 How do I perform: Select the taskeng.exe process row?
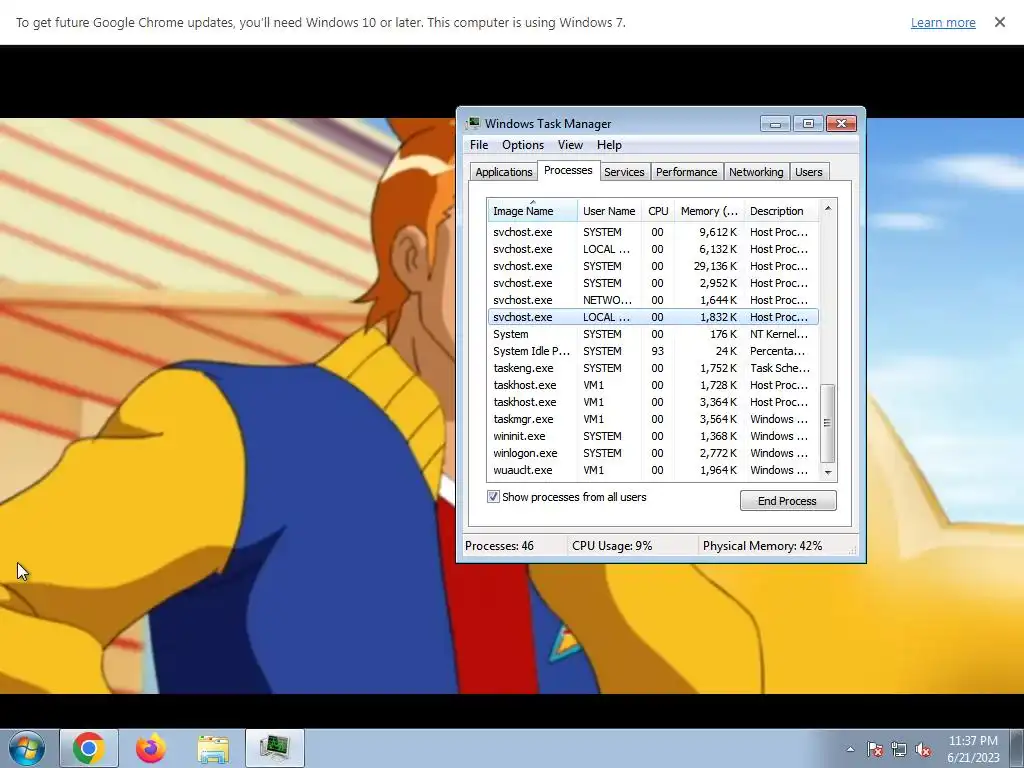[653, 368]
